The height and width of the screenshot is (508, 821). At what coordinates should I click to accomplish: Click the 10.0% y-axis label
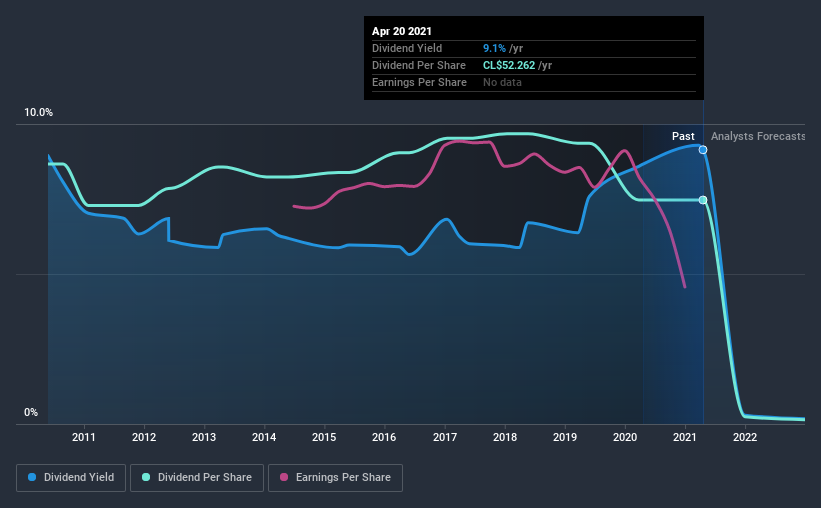[38, 113]
